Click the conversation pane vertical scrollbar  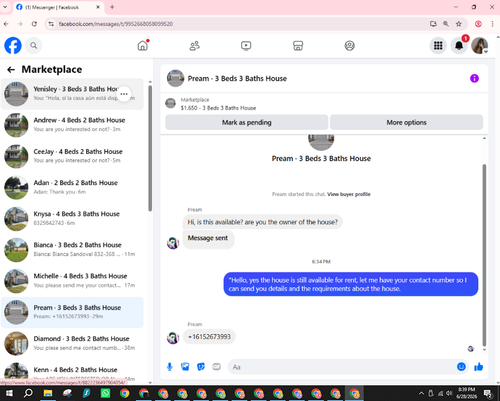(x=484, y=255)
